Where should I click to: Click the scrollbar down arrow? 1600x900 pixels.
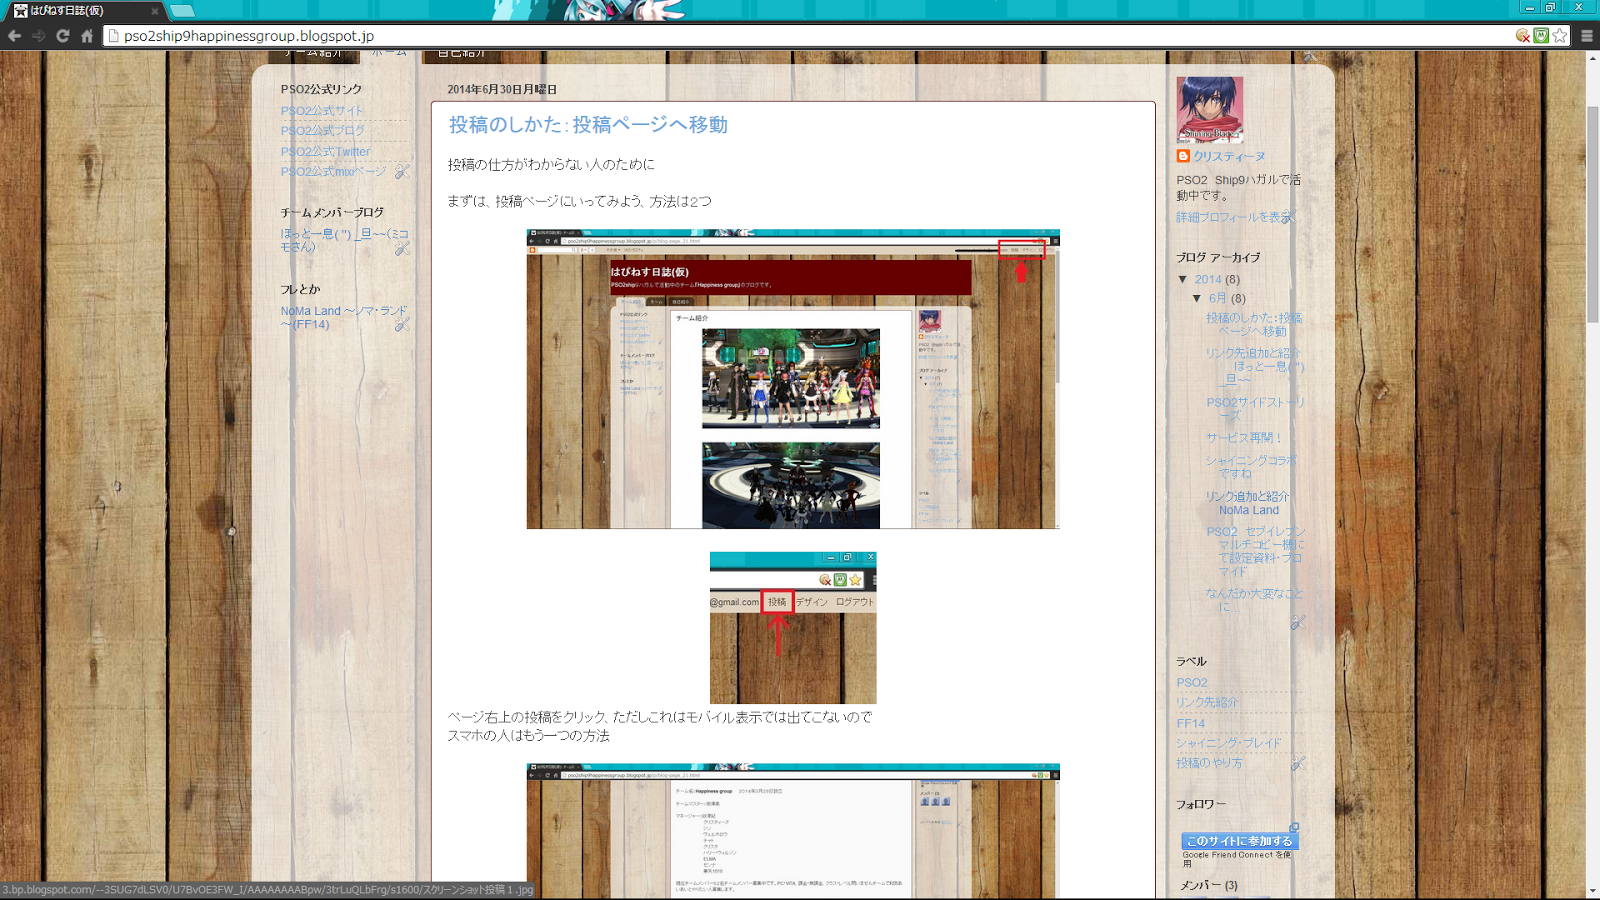[1592, 891]
